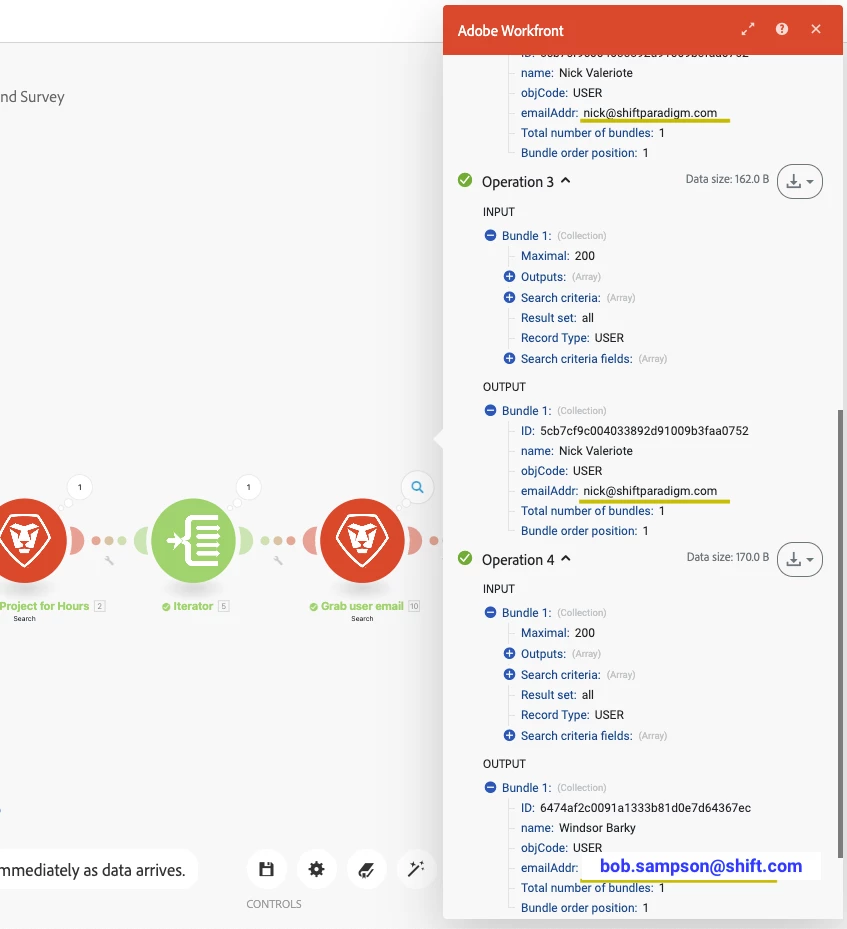Click Operation 3 Maximal 200 value

(x=585, y=256)
